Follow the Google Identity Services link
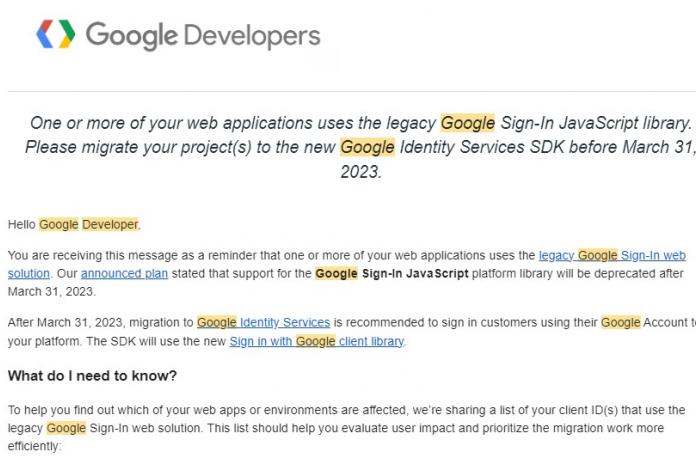The image size is (696, 464). pyautogui.click(x=263, y=322)
